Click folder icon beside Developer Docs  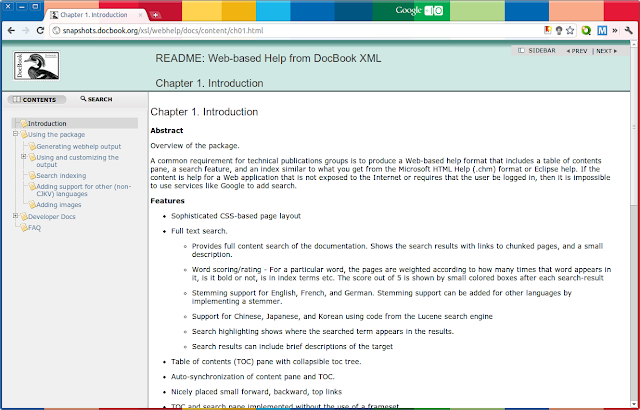(24, 216)
